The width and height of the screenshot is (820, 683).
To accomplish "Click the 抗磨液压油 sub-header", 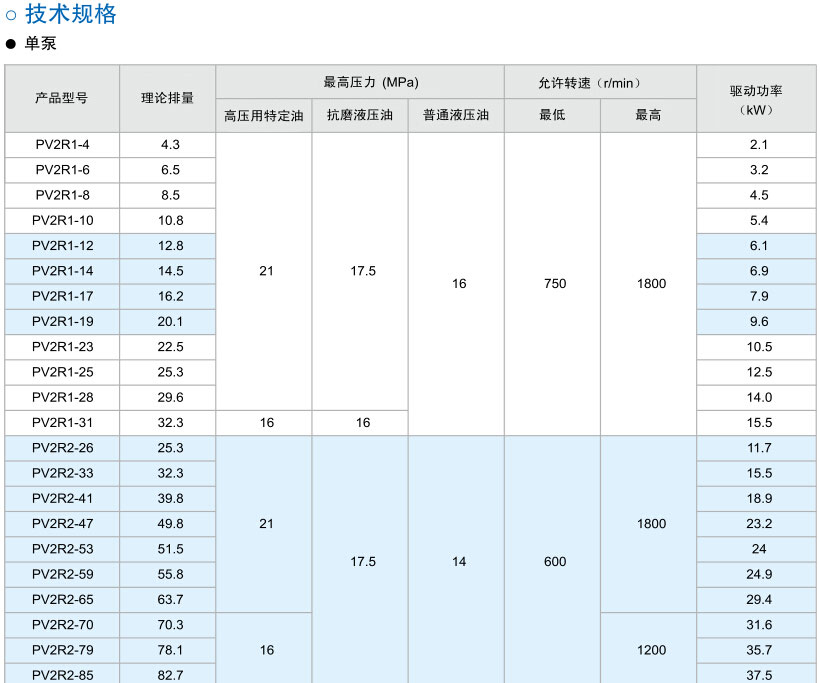I will [359, 115].
